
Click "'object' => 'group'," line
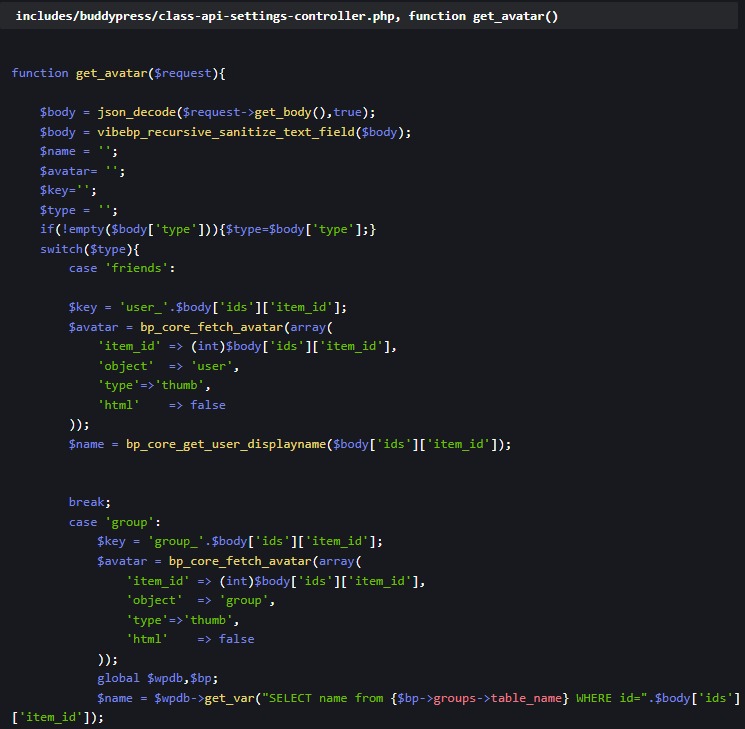point(201,600)
